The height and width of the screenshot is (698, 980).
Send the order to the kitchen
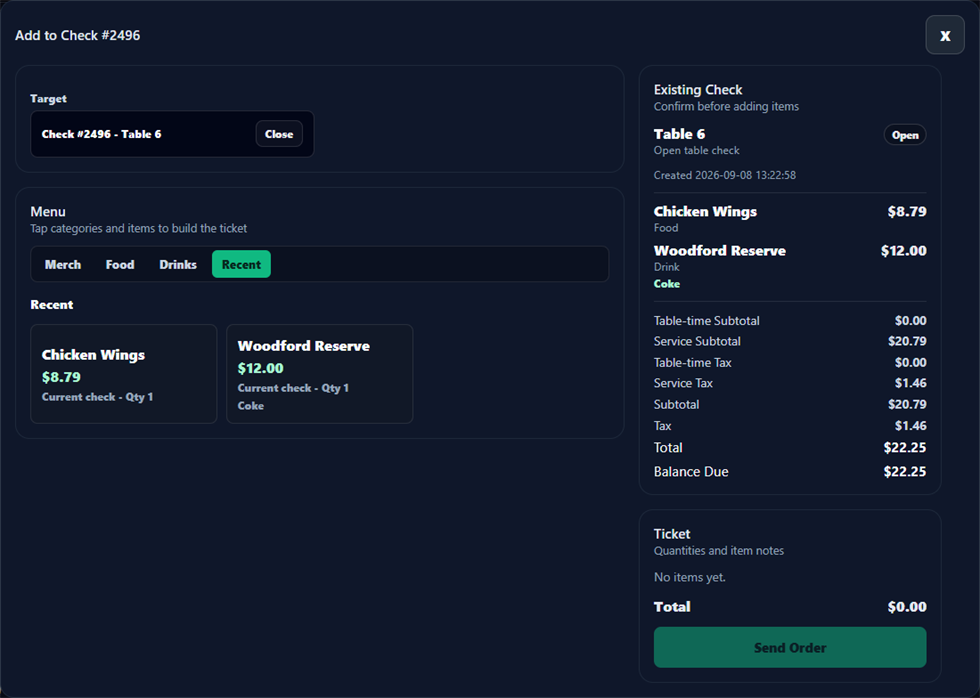(790, 647)
